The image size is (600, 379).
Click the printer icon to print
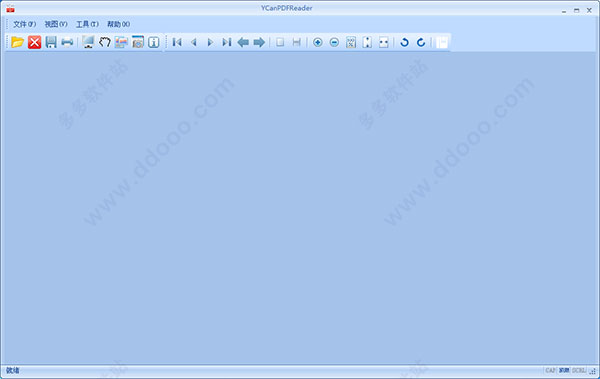pyautogui.click(x=67, y=42)
